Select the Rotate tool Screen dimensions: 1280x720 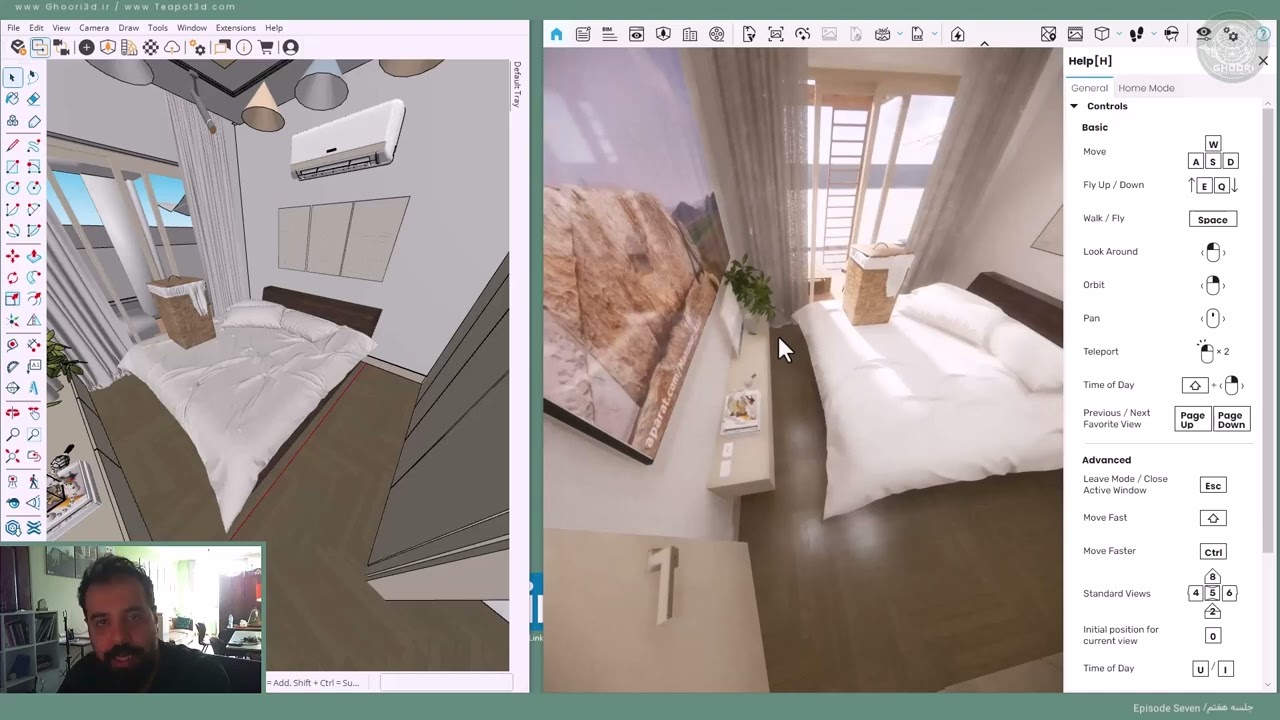pos(12,277)
